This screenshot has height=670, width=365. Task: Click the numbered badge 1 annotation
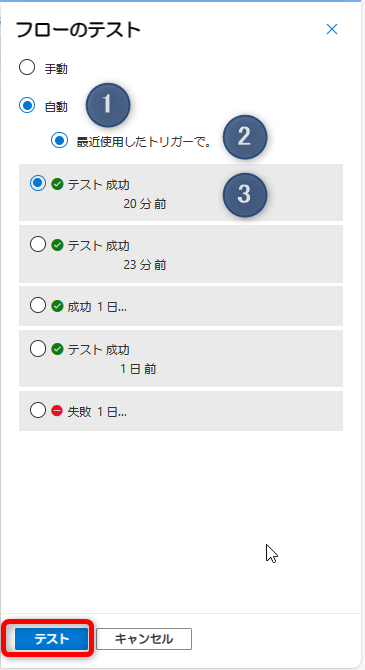[x=108, y=105]
